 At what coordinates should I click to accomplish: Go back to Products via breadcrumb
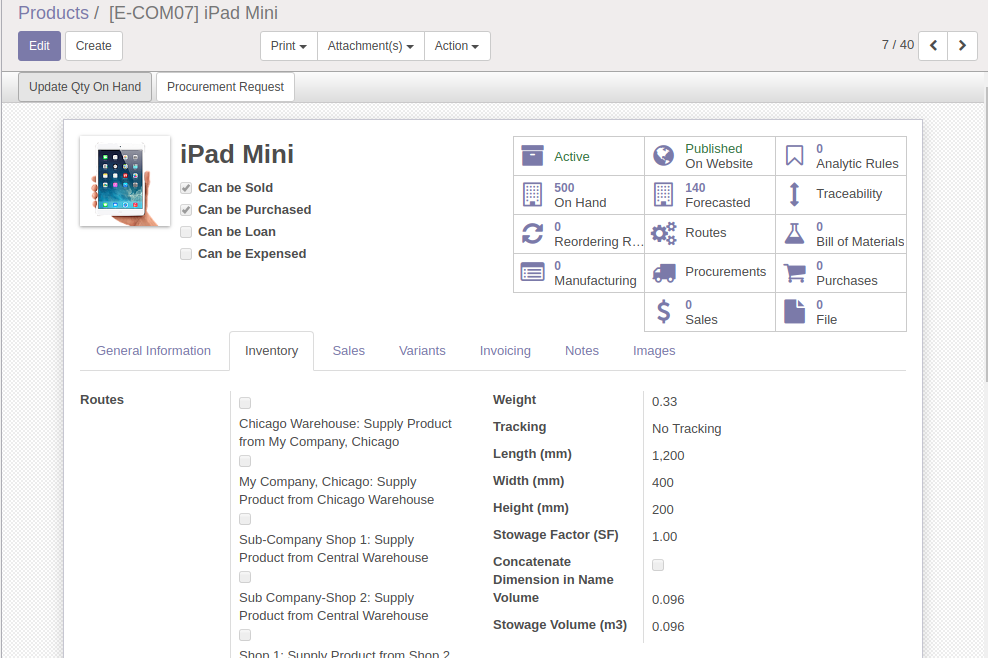point(53,13)
